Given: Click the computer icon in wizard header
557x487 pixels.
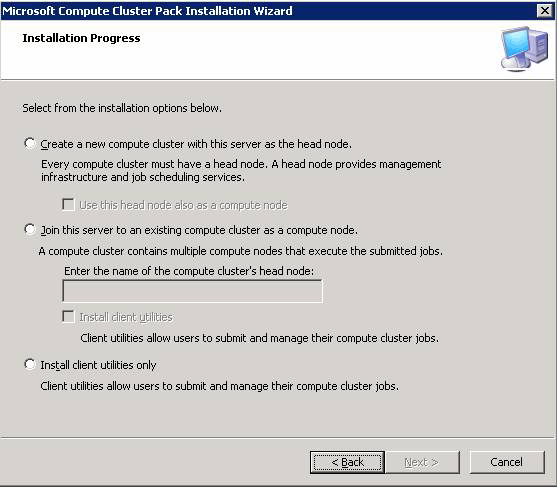Looking at the screenshot, I should [x=524, y=49].
